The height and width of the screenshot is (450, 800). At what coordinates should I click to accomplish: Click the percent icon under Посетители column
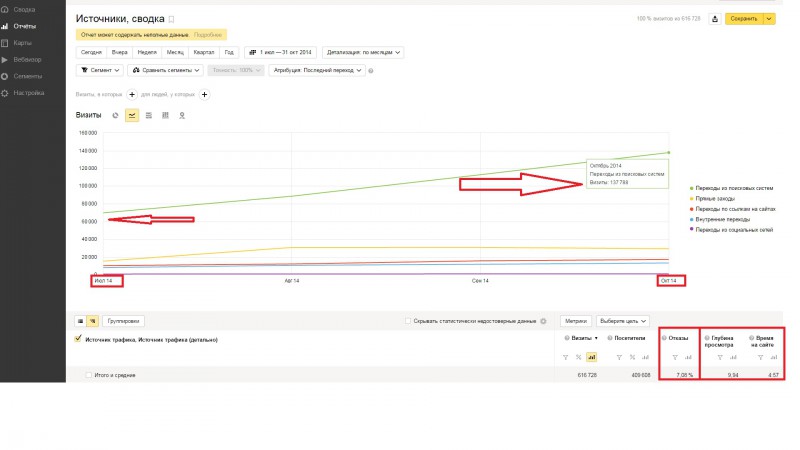632,358
